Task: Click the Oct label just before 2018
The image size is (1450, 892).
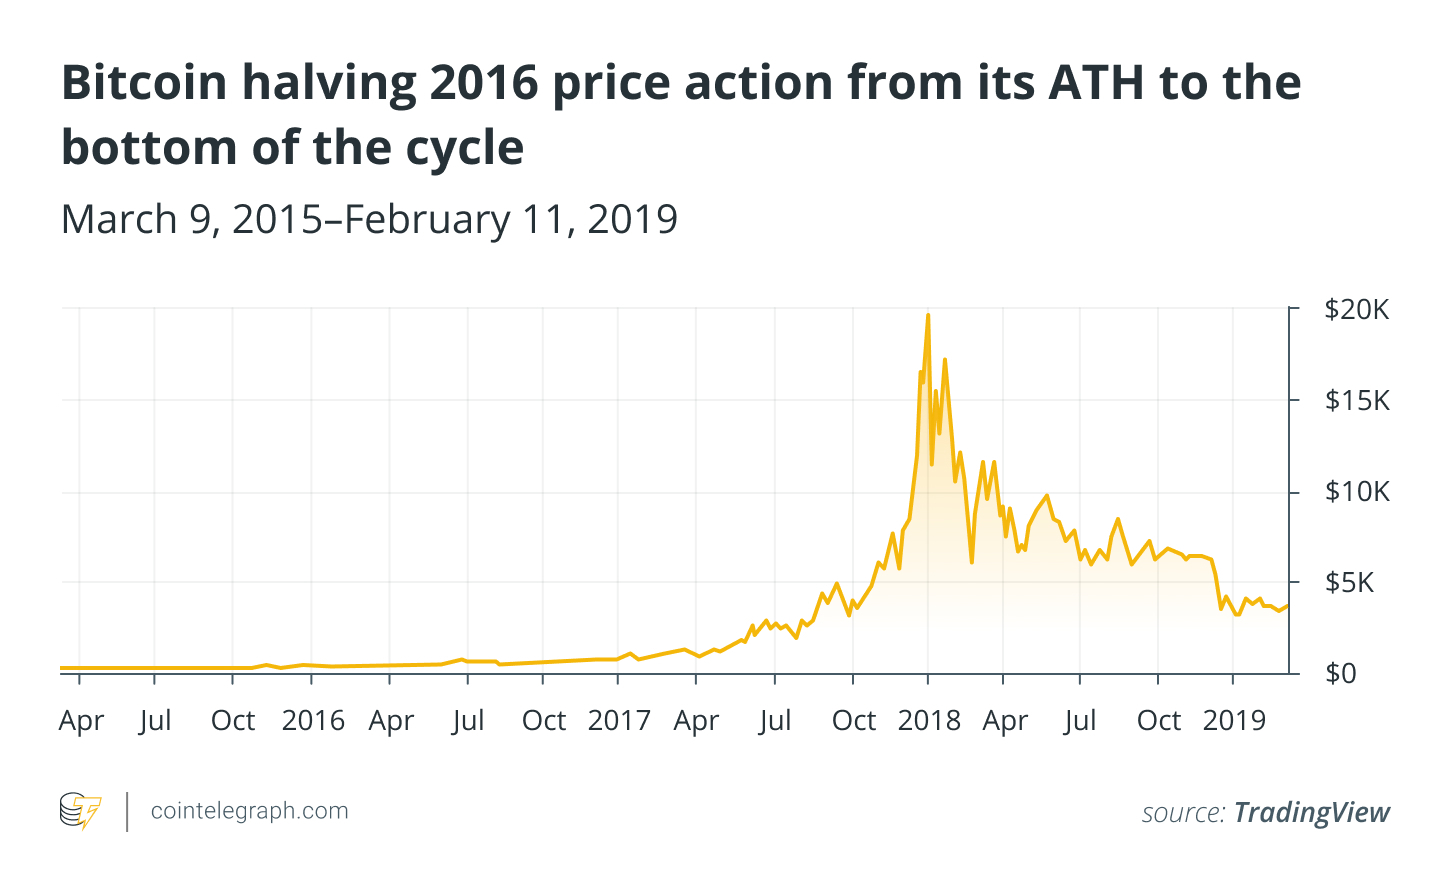Action: 854,721
